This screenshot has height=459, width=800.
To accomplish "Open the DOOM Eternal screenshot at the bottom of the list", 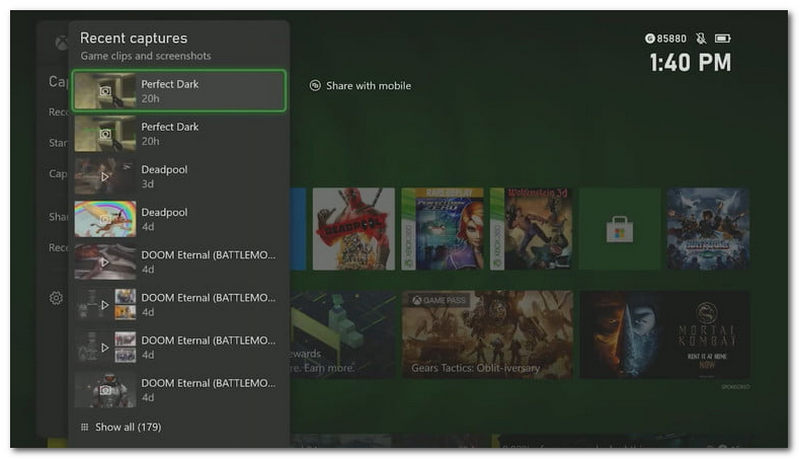I will coord(179,390).
